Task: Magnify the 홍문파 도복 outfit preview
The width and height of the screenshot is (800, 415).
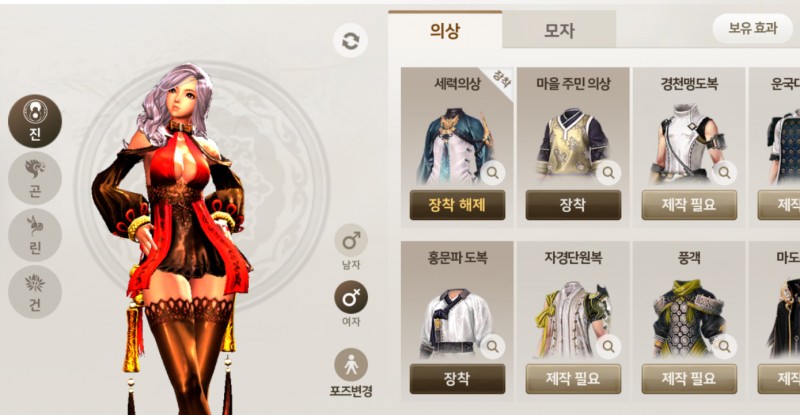Action: (x=492, y=347)
